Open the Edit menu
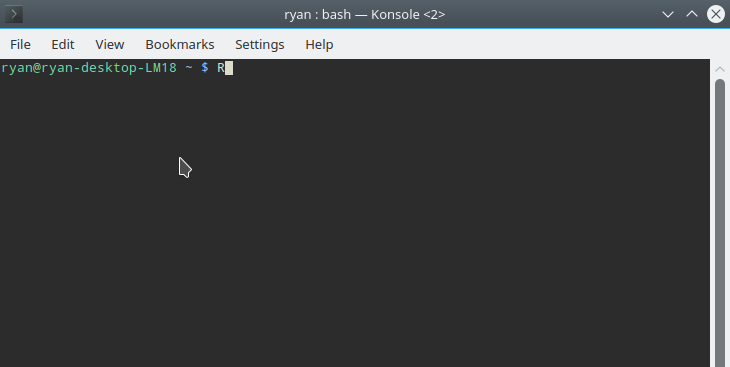The height and width of the screenshot is (367, 730). click(63, 44)
